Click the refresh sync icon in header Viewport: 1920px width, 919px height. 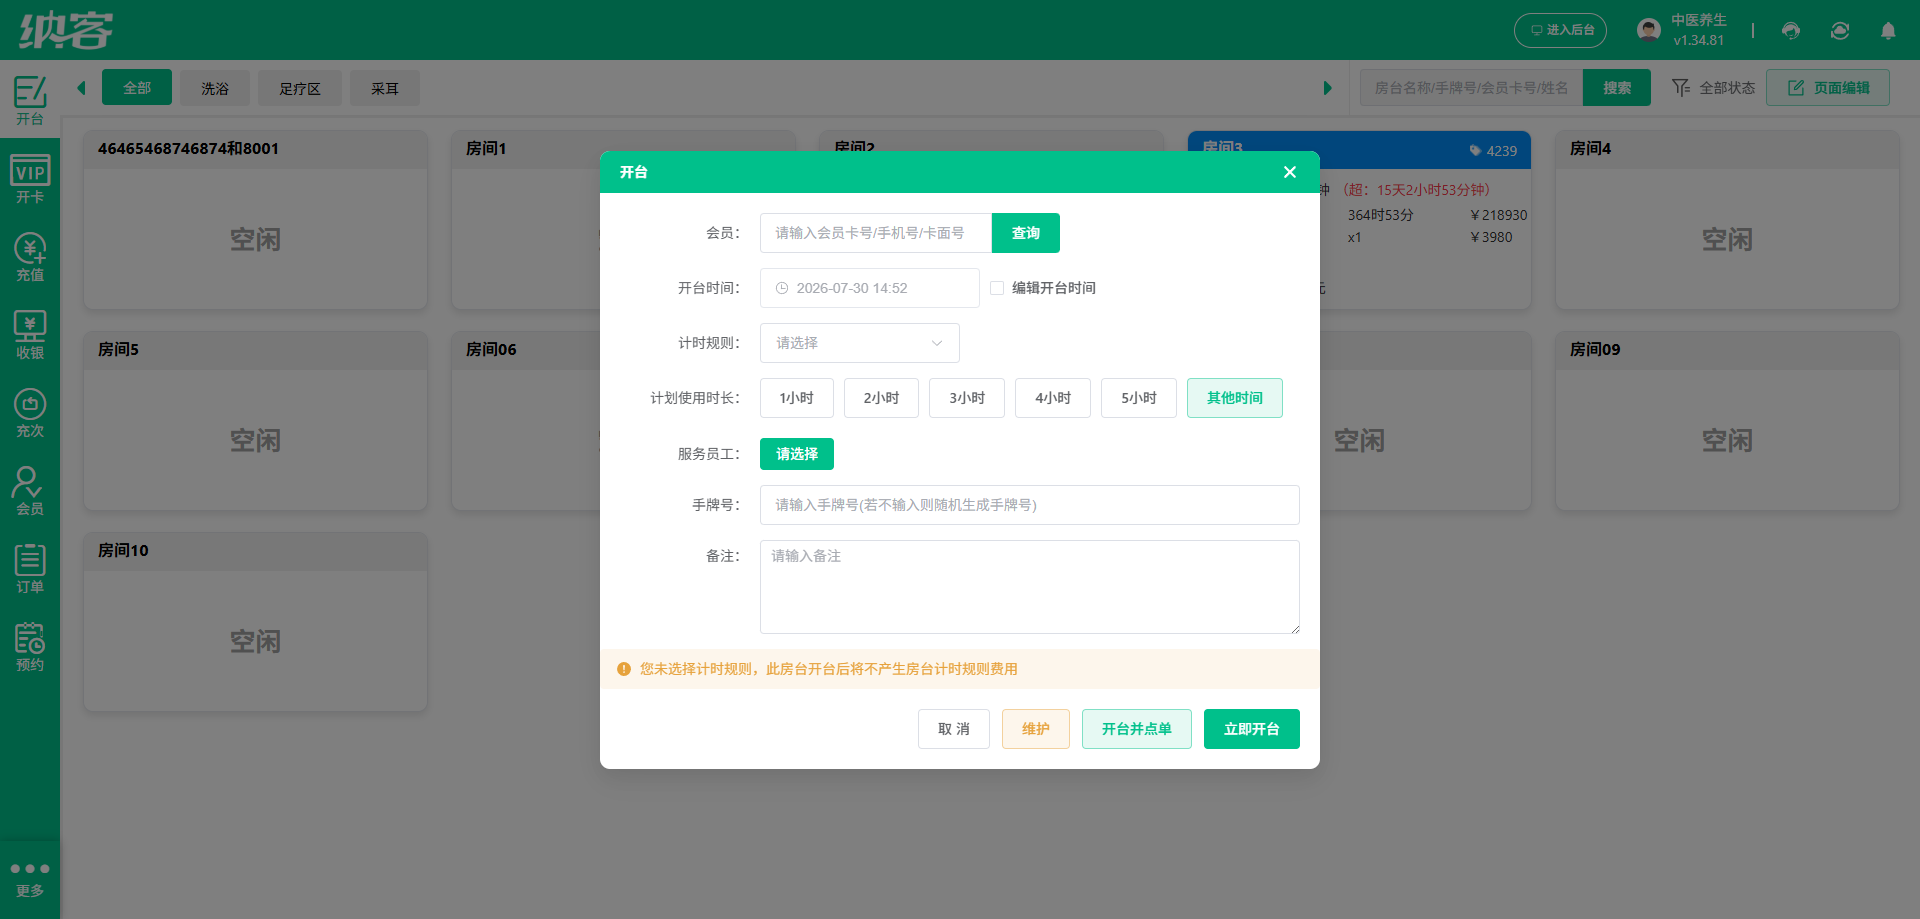pos(1840,31)
